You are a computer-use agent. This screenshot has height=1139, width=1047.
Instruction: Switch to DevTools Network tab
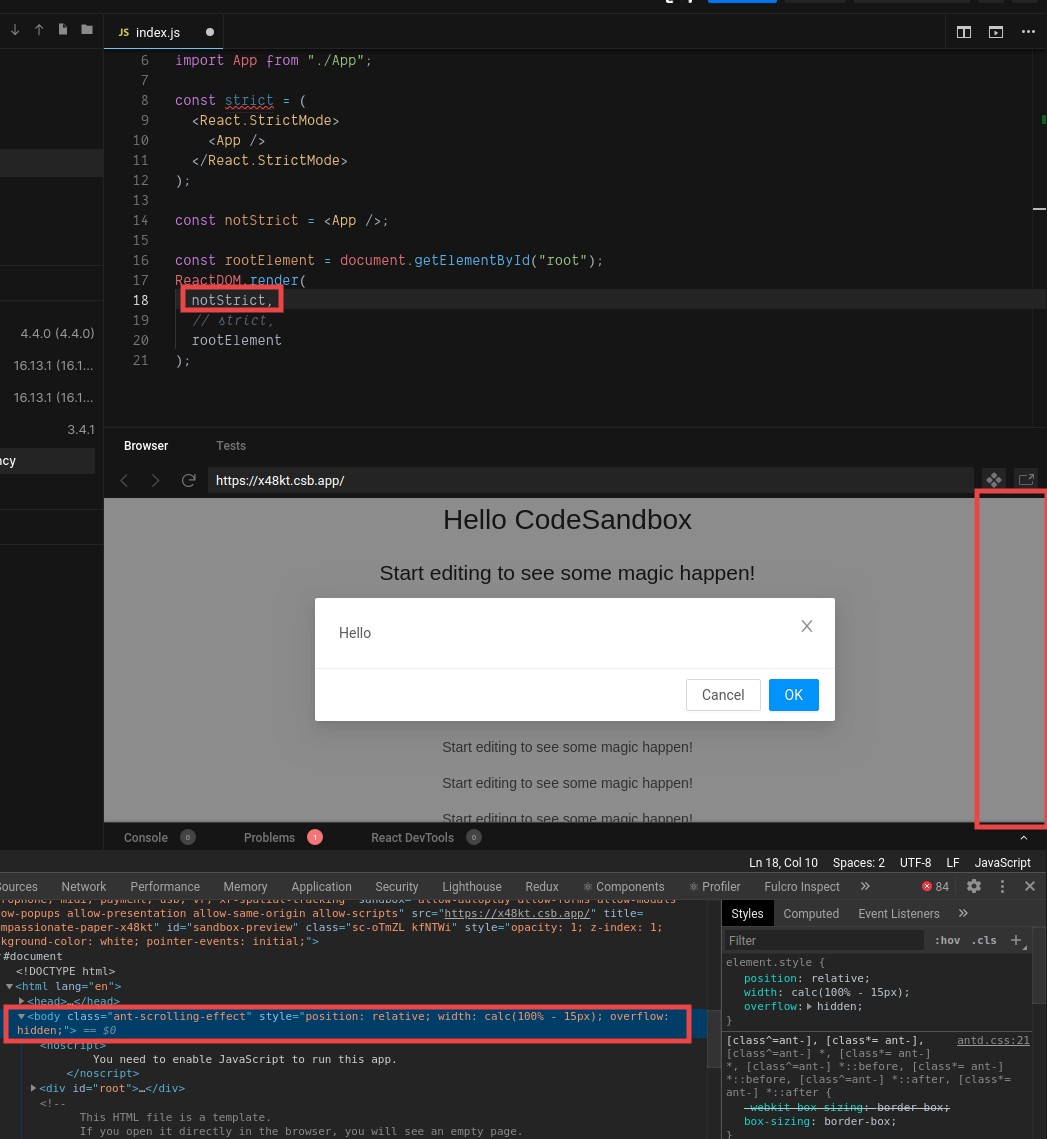[x=84, y=886]
